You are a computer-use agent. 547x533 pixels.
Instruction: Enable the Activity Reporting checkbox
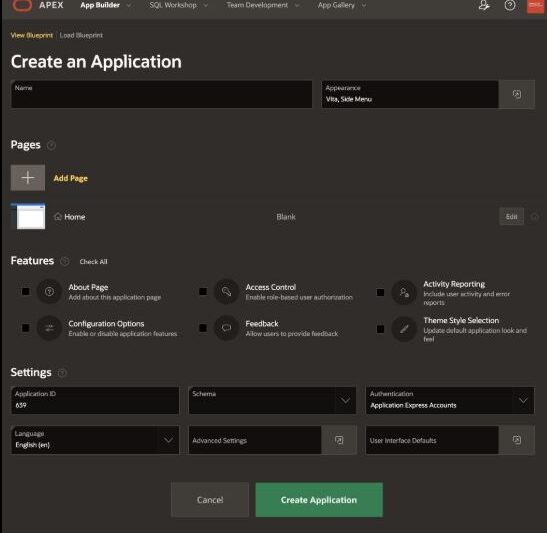[x=380, y=292]
